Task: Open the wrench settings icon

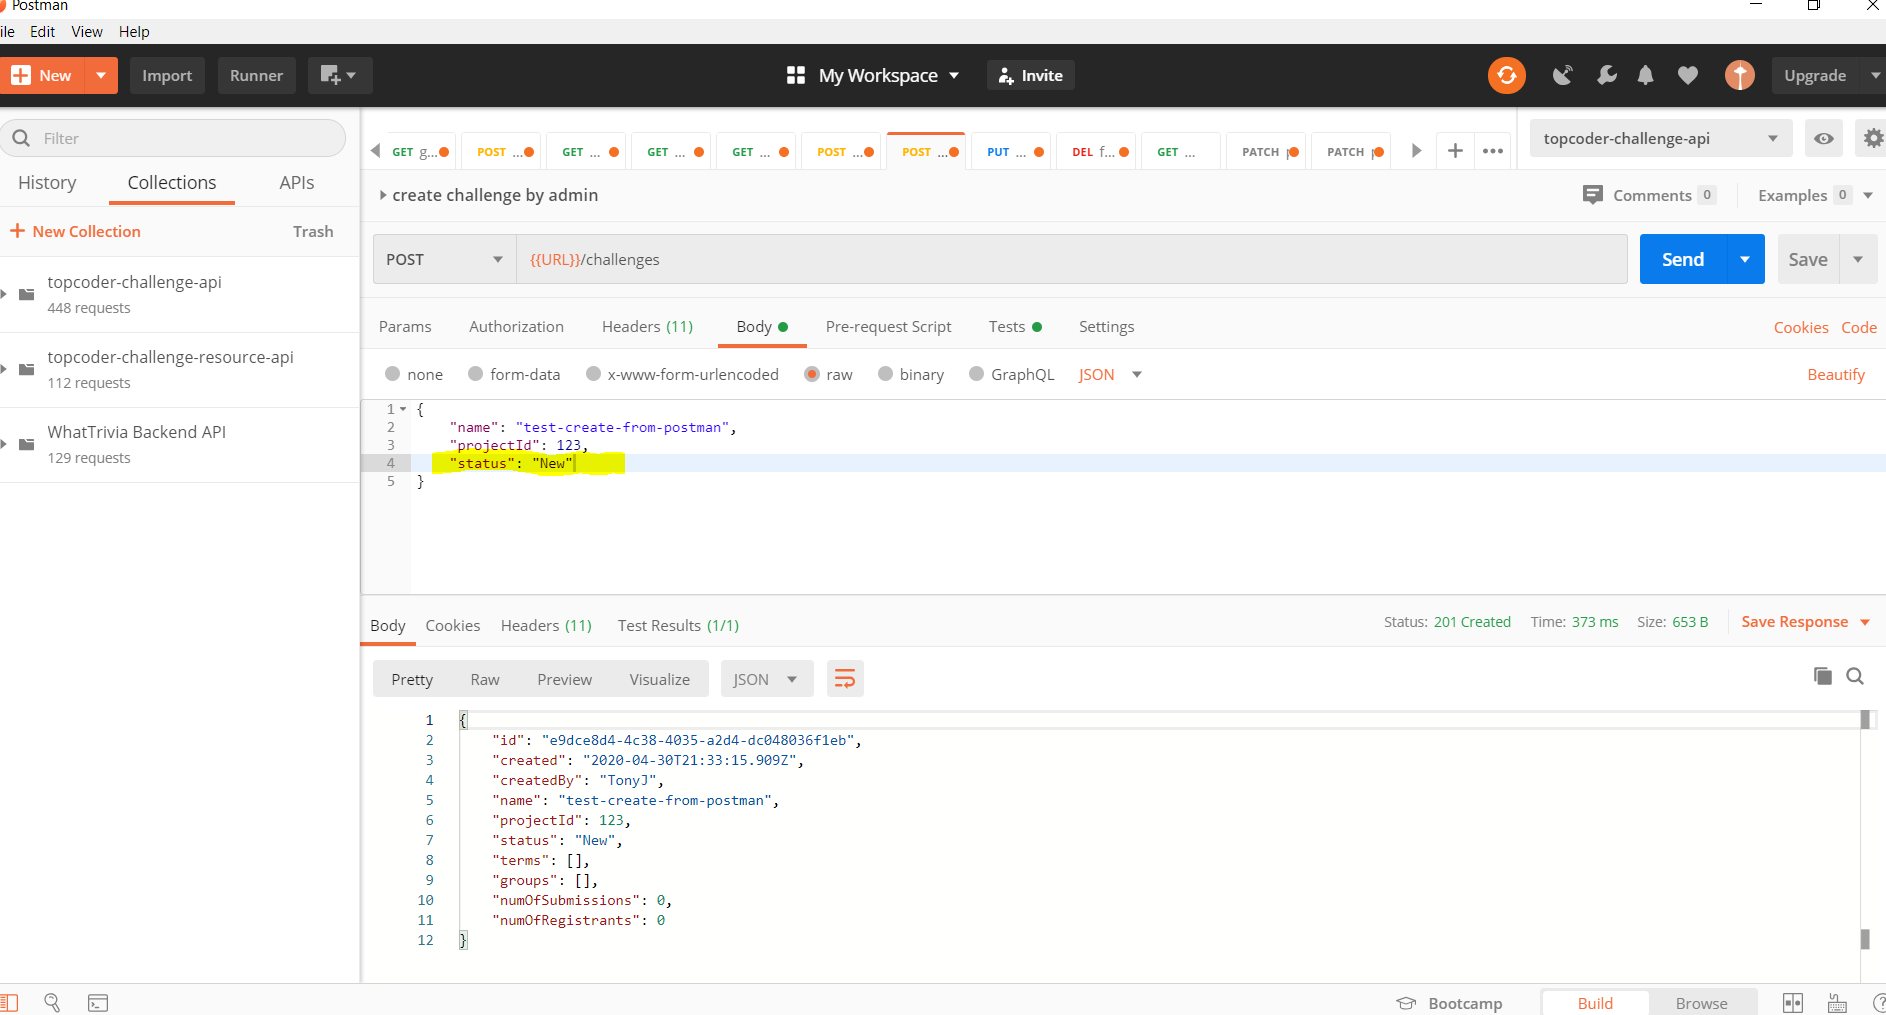Action: point(1606,75)
